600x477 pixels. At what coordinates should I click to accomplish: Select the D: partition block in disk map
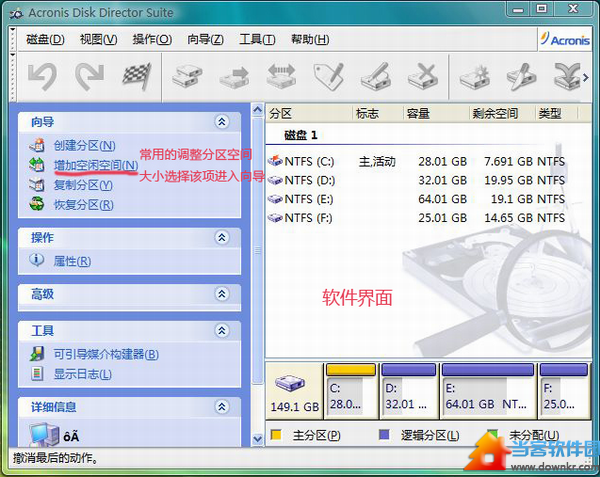pos(408,391)
